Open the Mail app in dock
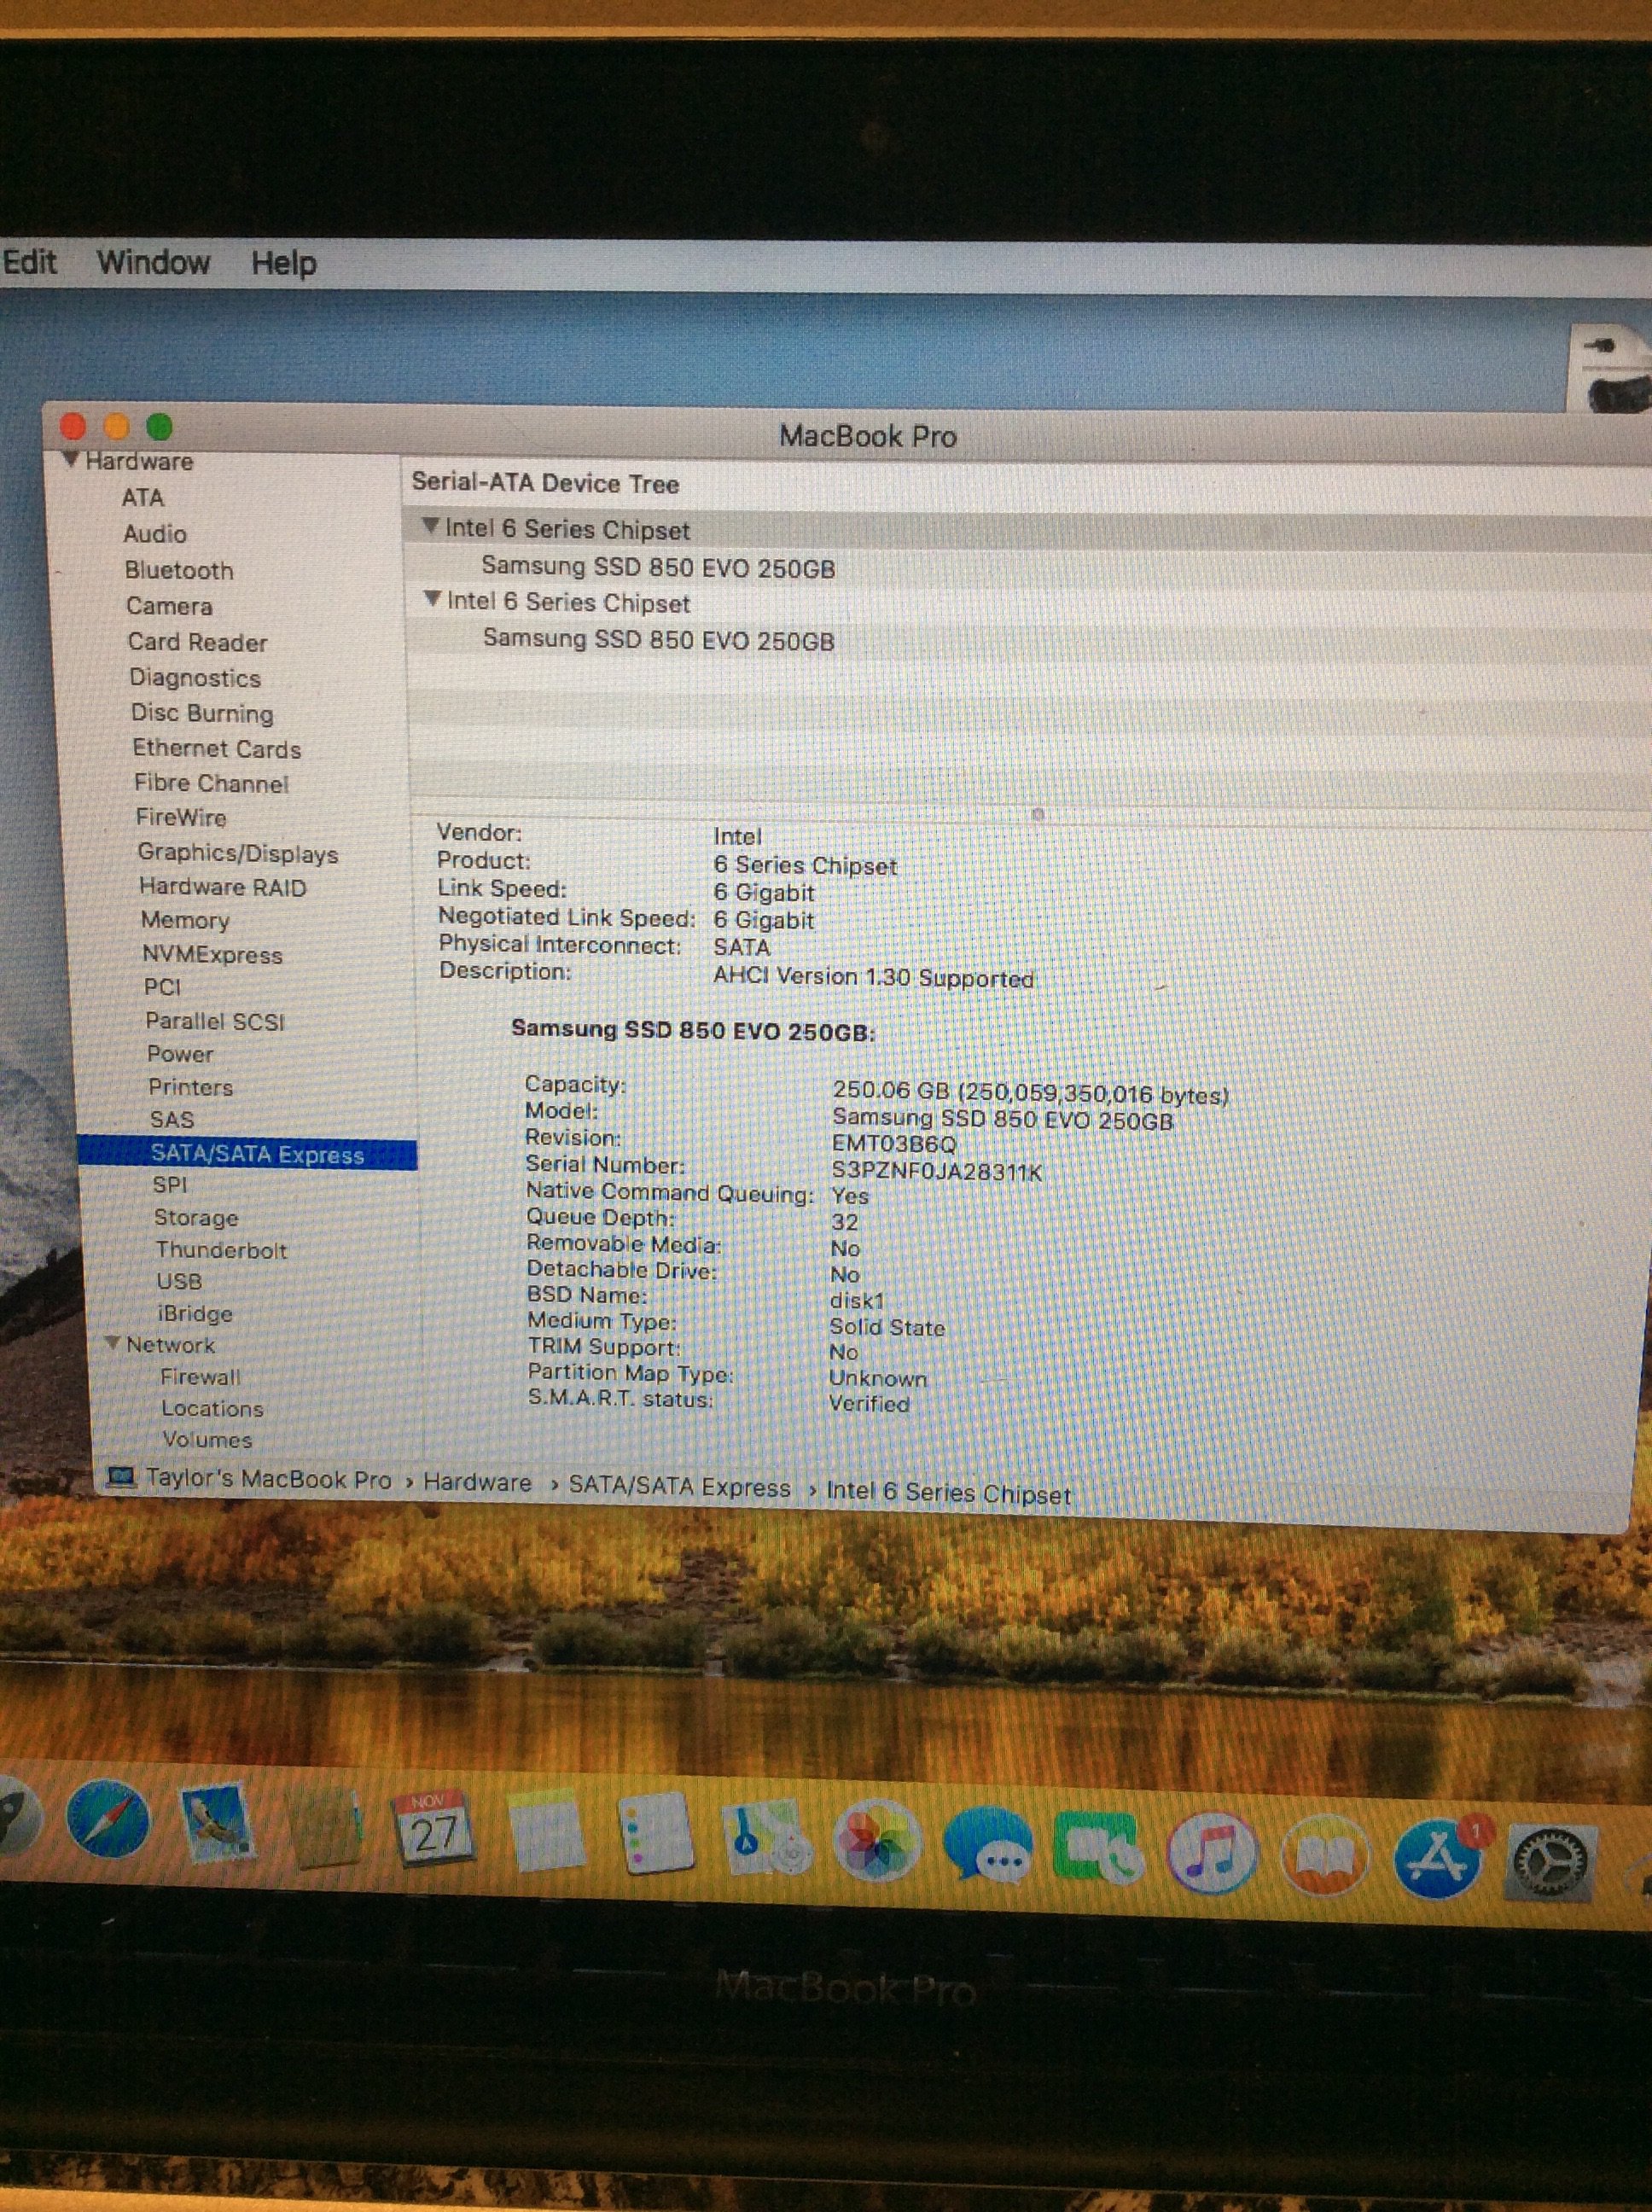Viewport: 1652px width, 2212px height. pyautogui.click(x=216, y=1822)
